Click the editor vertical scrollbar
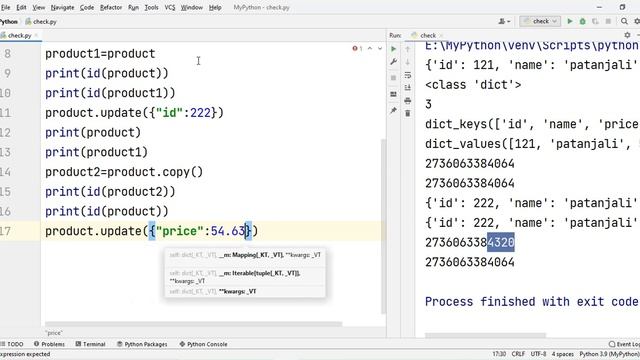This screenshot has width=640, height=360. [383, 226]
